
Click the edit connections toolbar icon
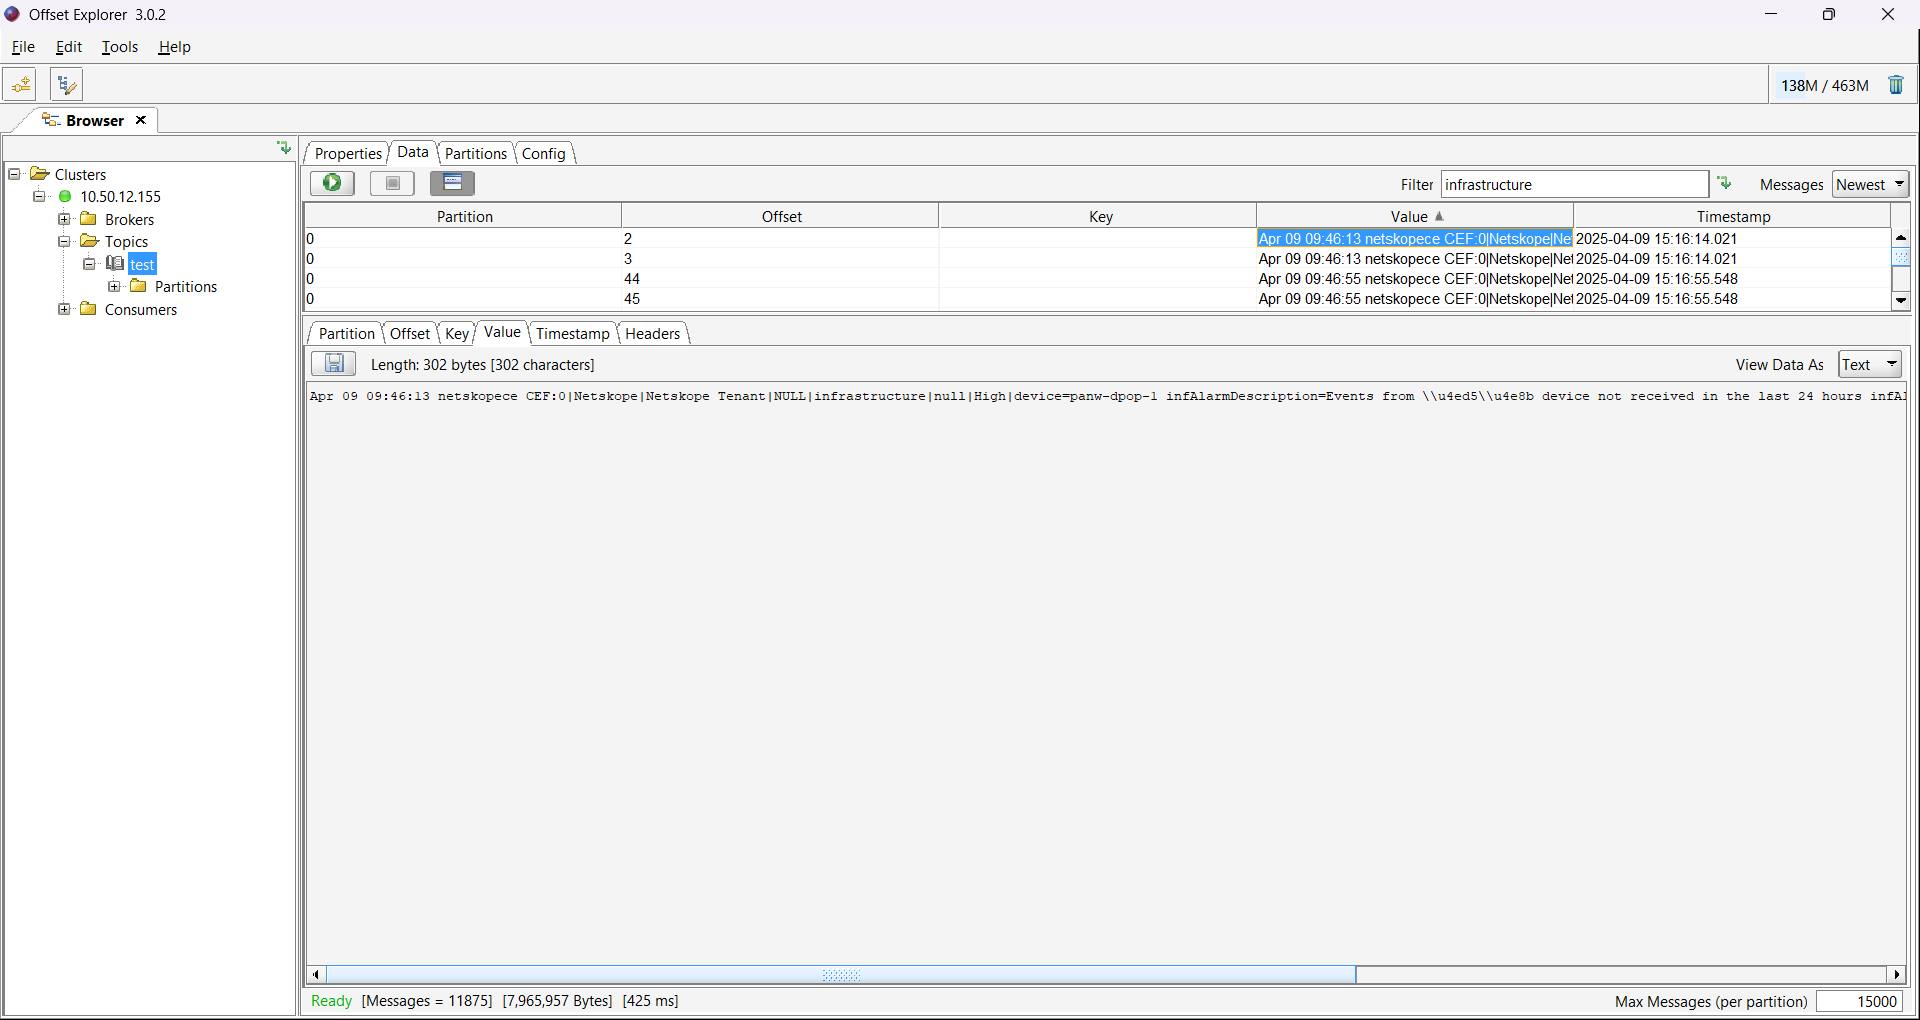pos(66,85)
